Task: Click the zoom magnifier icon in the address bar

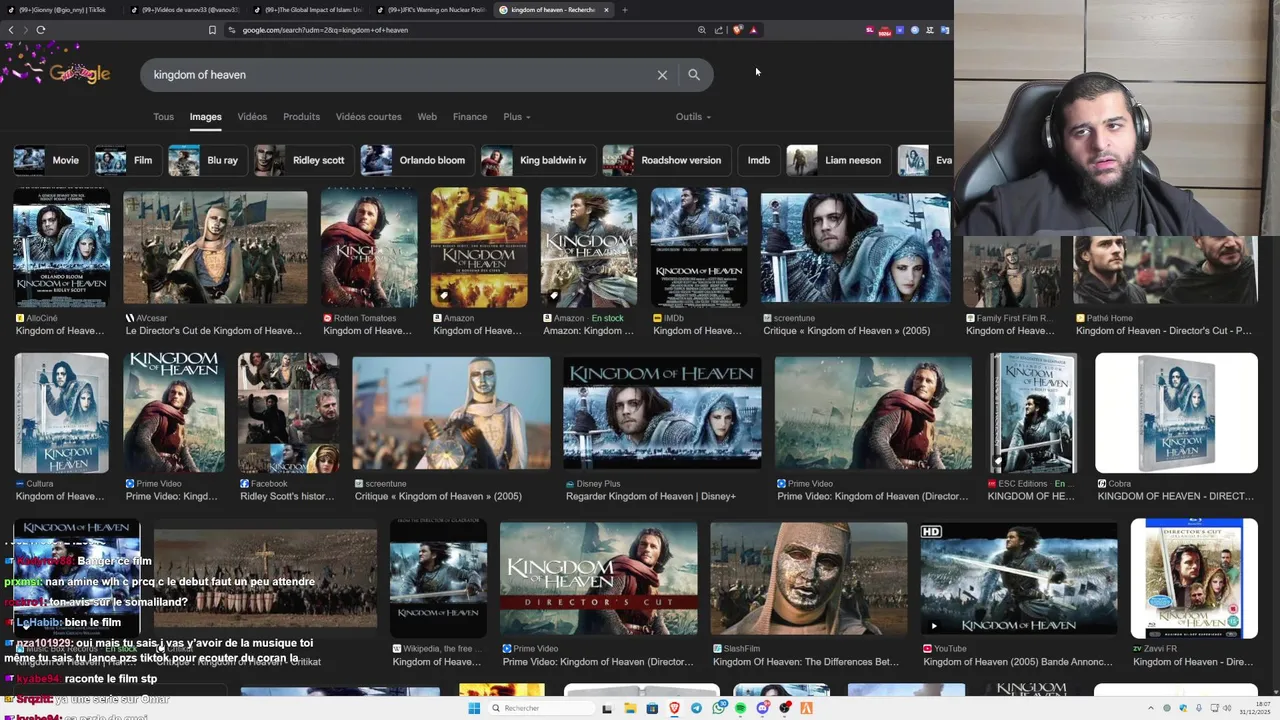Action: pos(702,30)
